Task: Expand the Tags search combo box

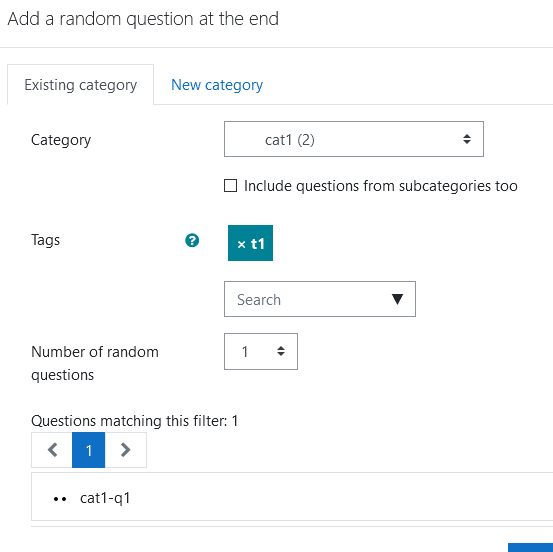Action: point(320,299)
